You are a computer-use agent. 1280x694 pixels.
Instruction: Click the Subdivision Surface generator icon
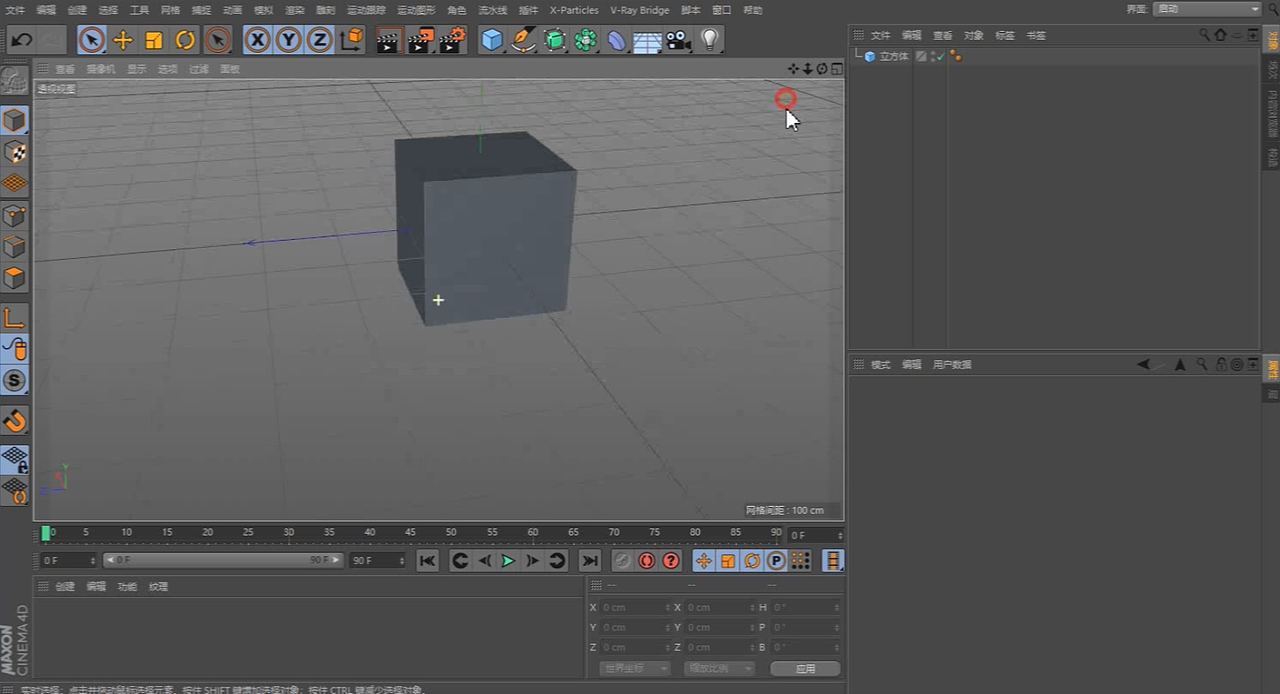(x=555, y=40)
